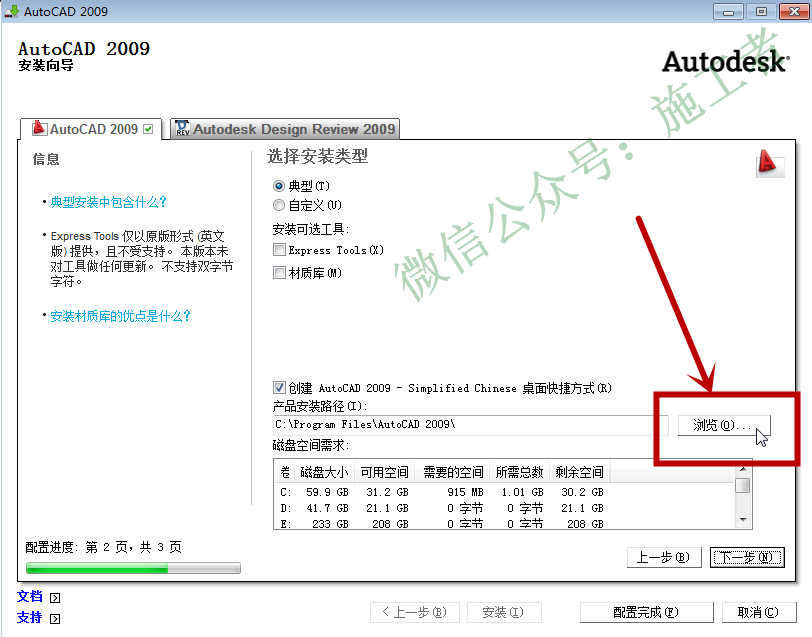Switch to the Autodesk Design Review 2009 tab
The width and height of the screenshot is (812, 637).
(285, 128)
